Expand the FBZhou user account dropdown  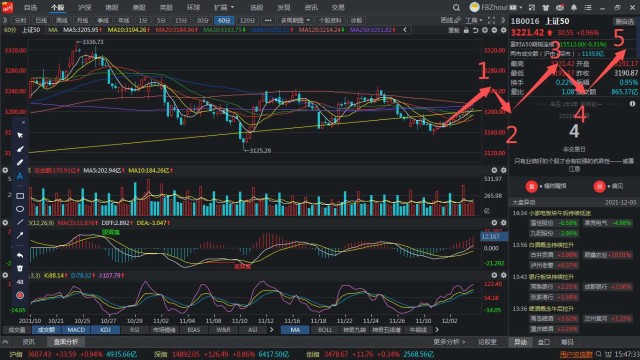pos(496,7)
